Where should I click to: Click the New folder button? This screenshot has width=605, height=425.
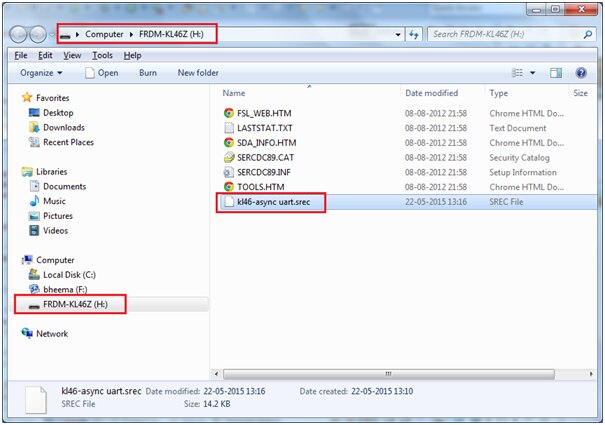click(198, 73)
